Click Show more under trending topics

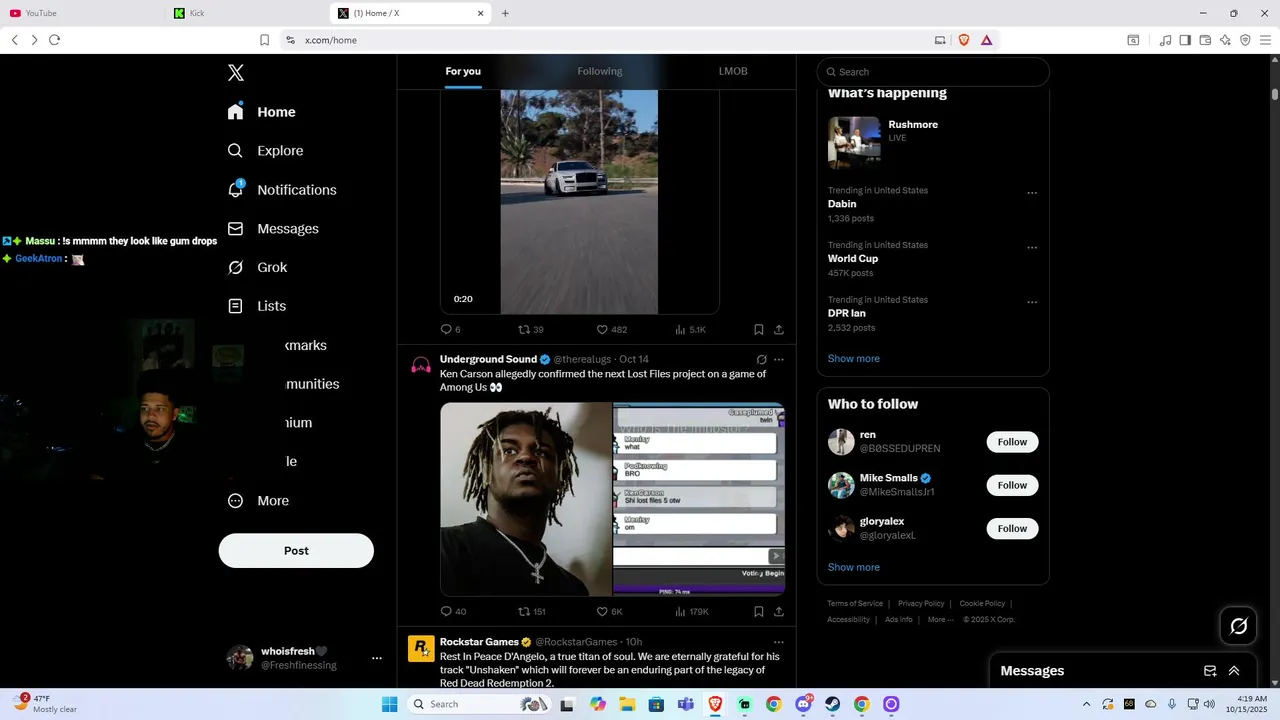(x=854, y=359)
